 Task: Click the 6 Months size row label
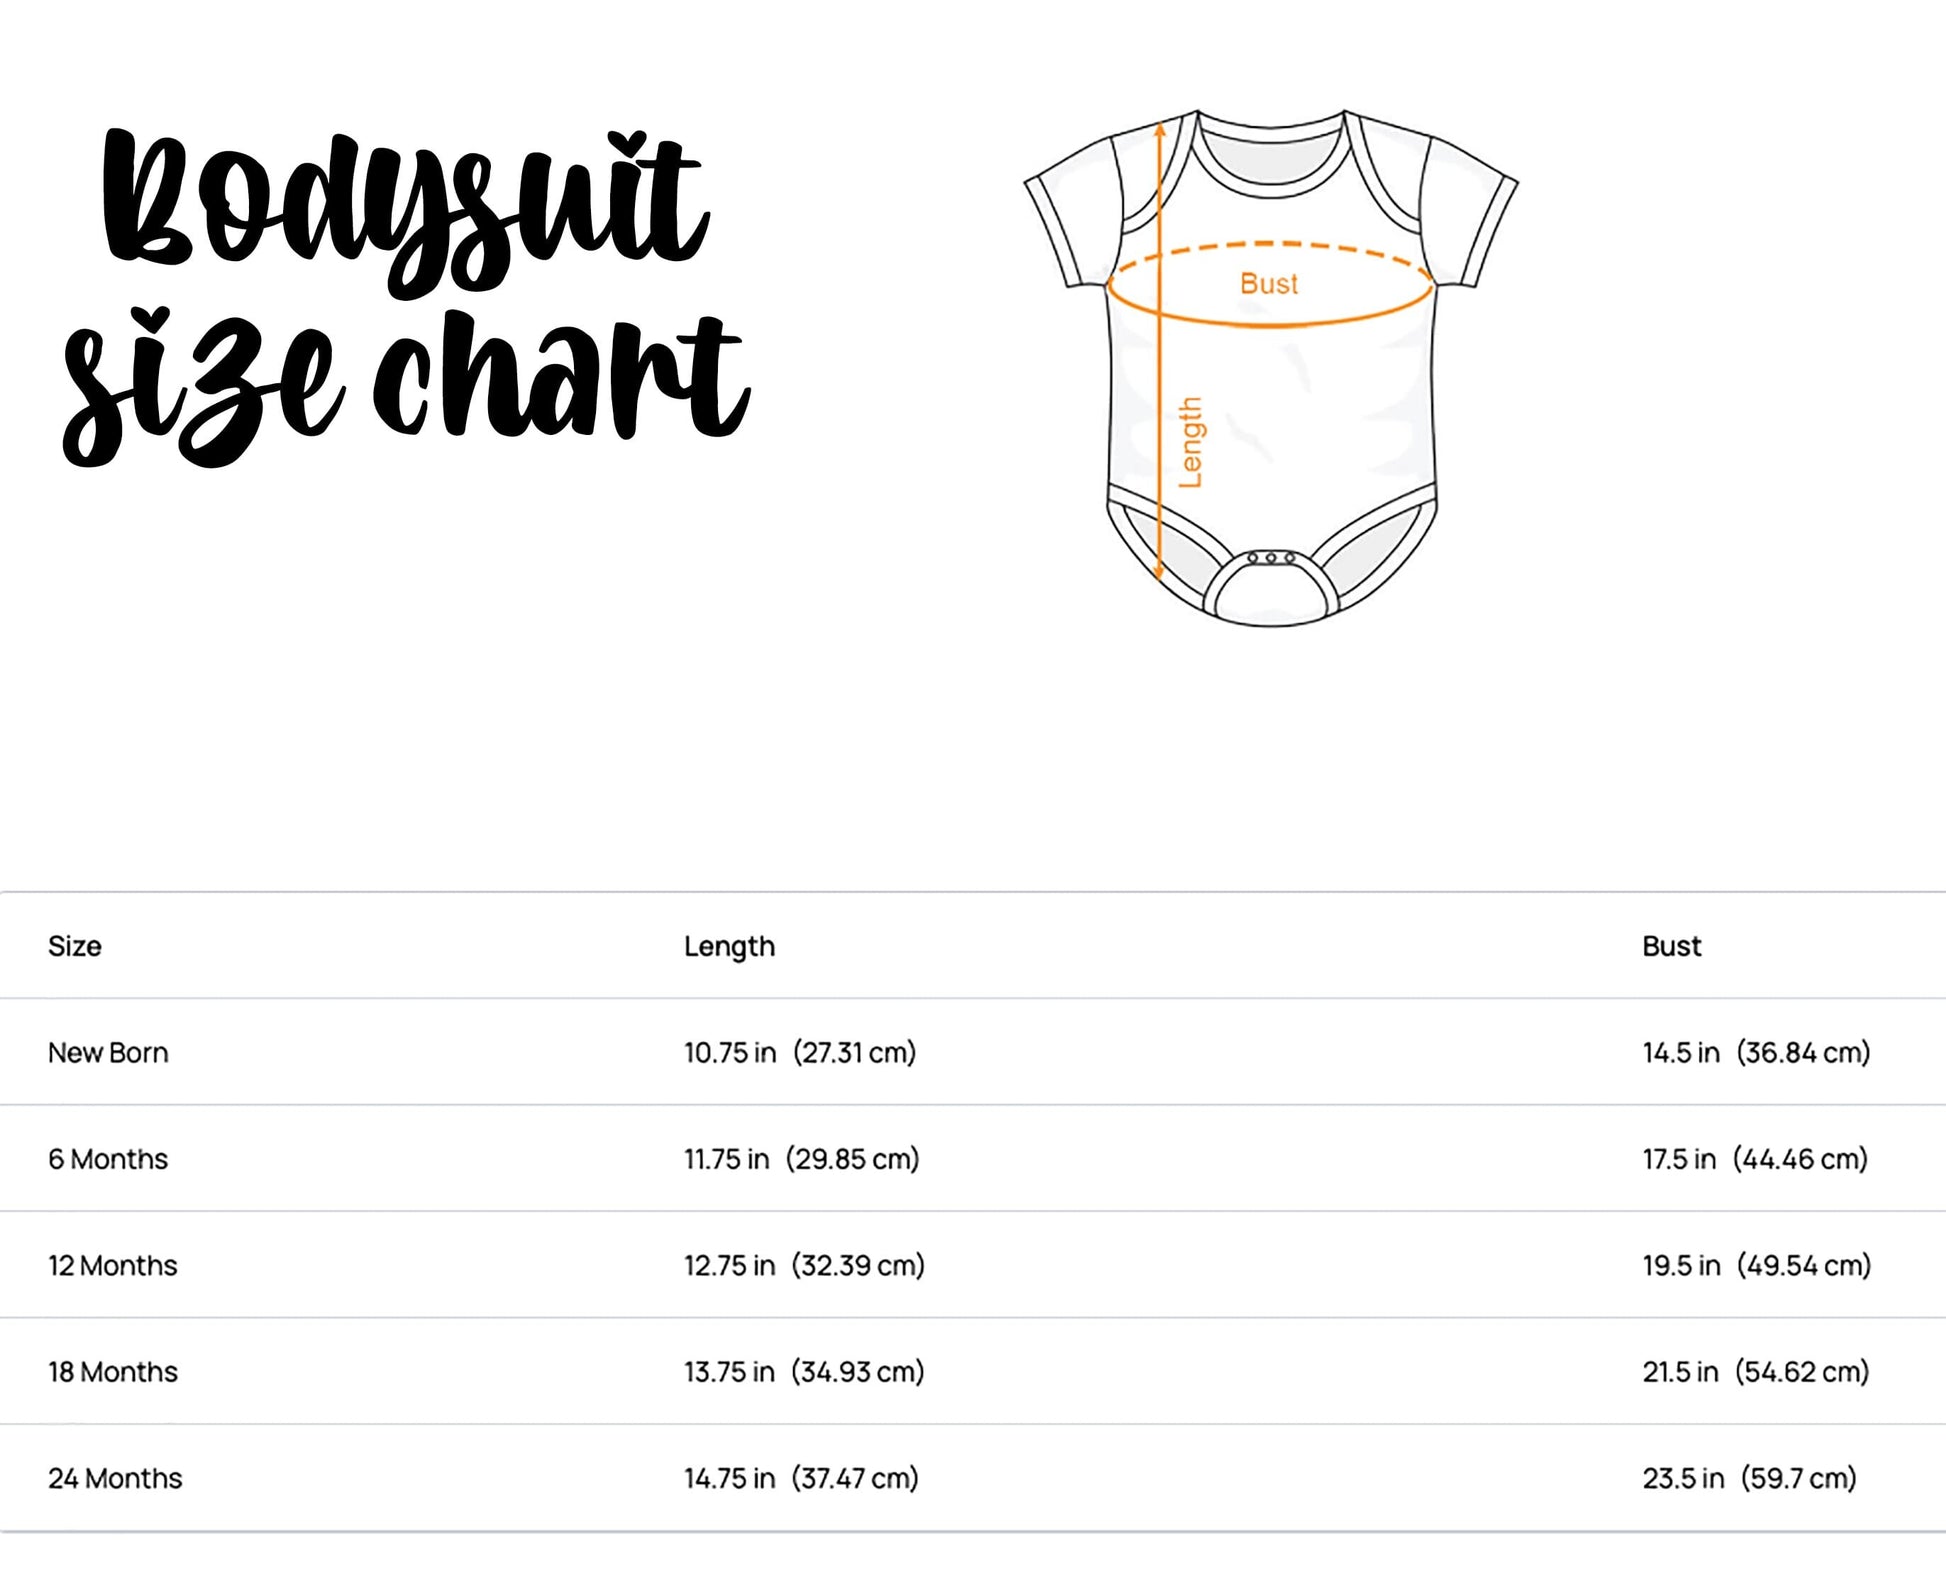(108, 1159)
